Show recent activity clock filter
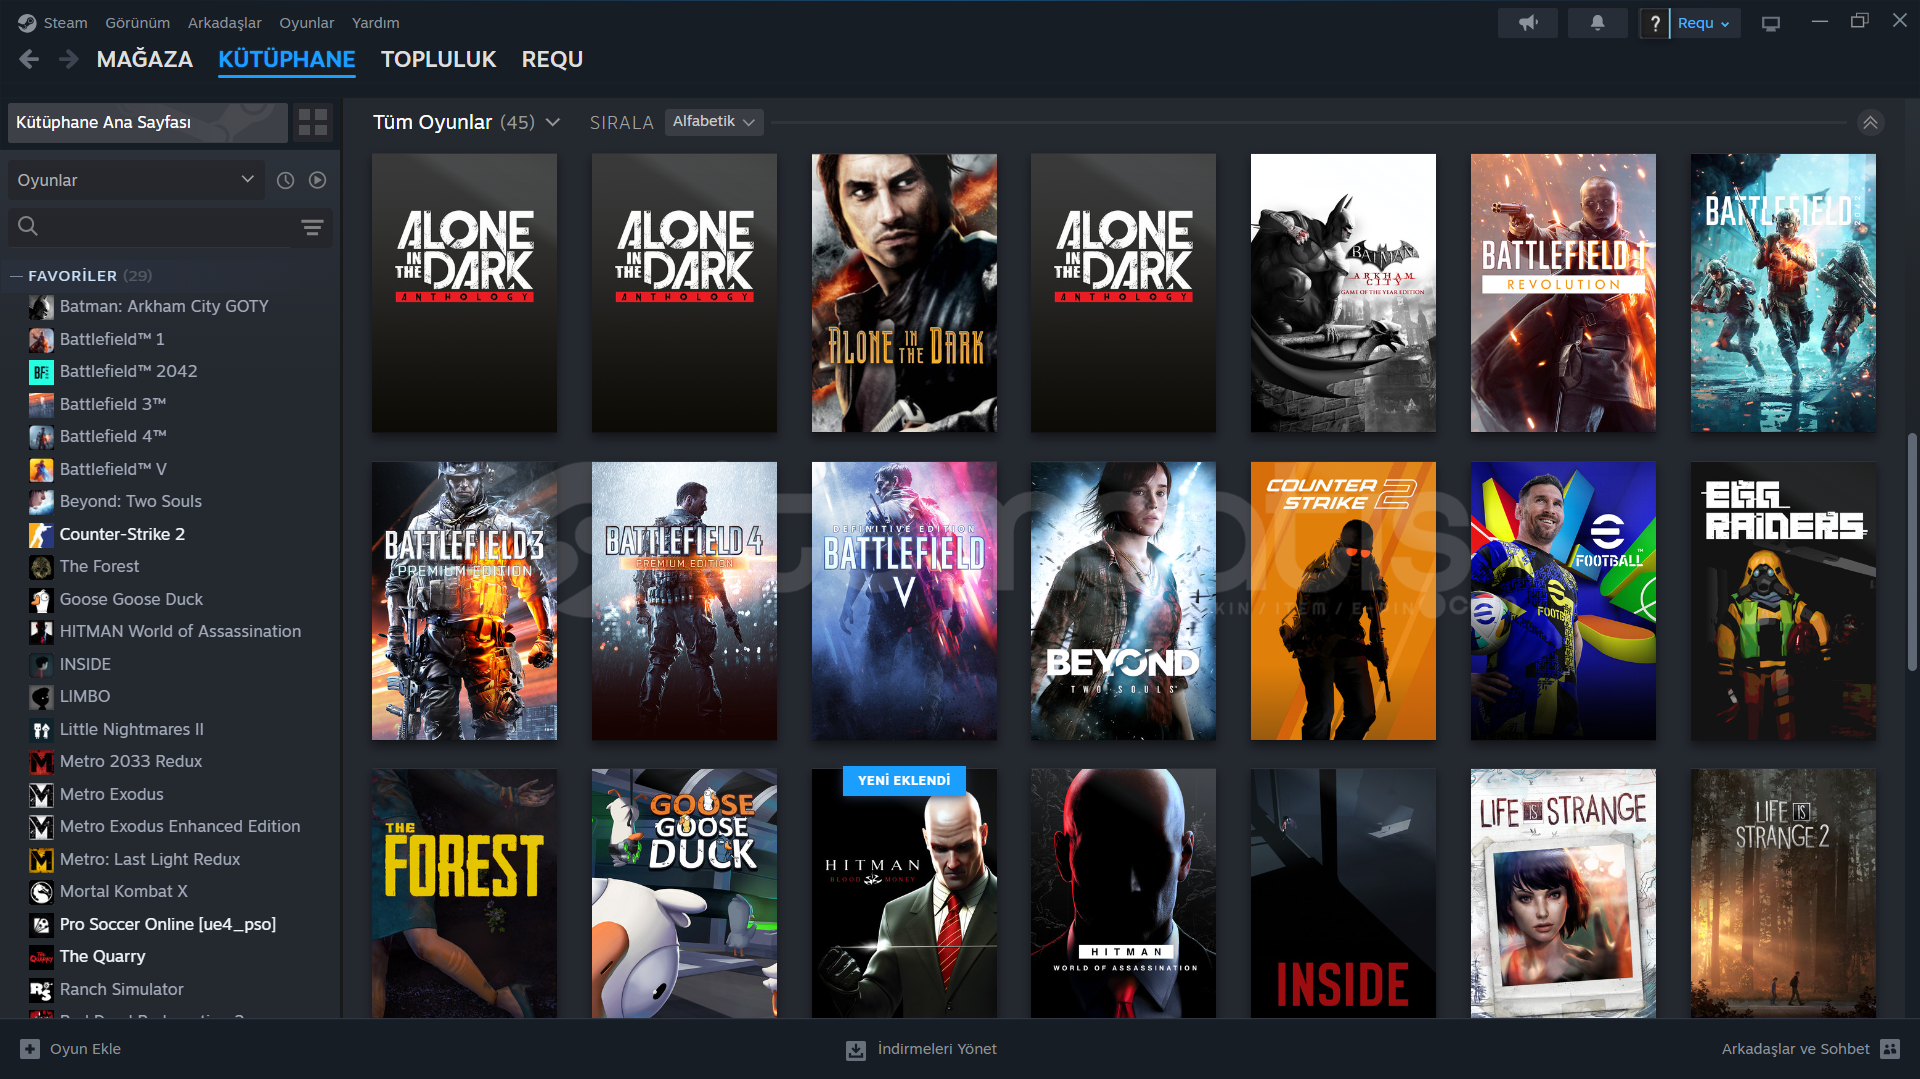This screenshot has width=1920, height=1079. tap(285, 180)
